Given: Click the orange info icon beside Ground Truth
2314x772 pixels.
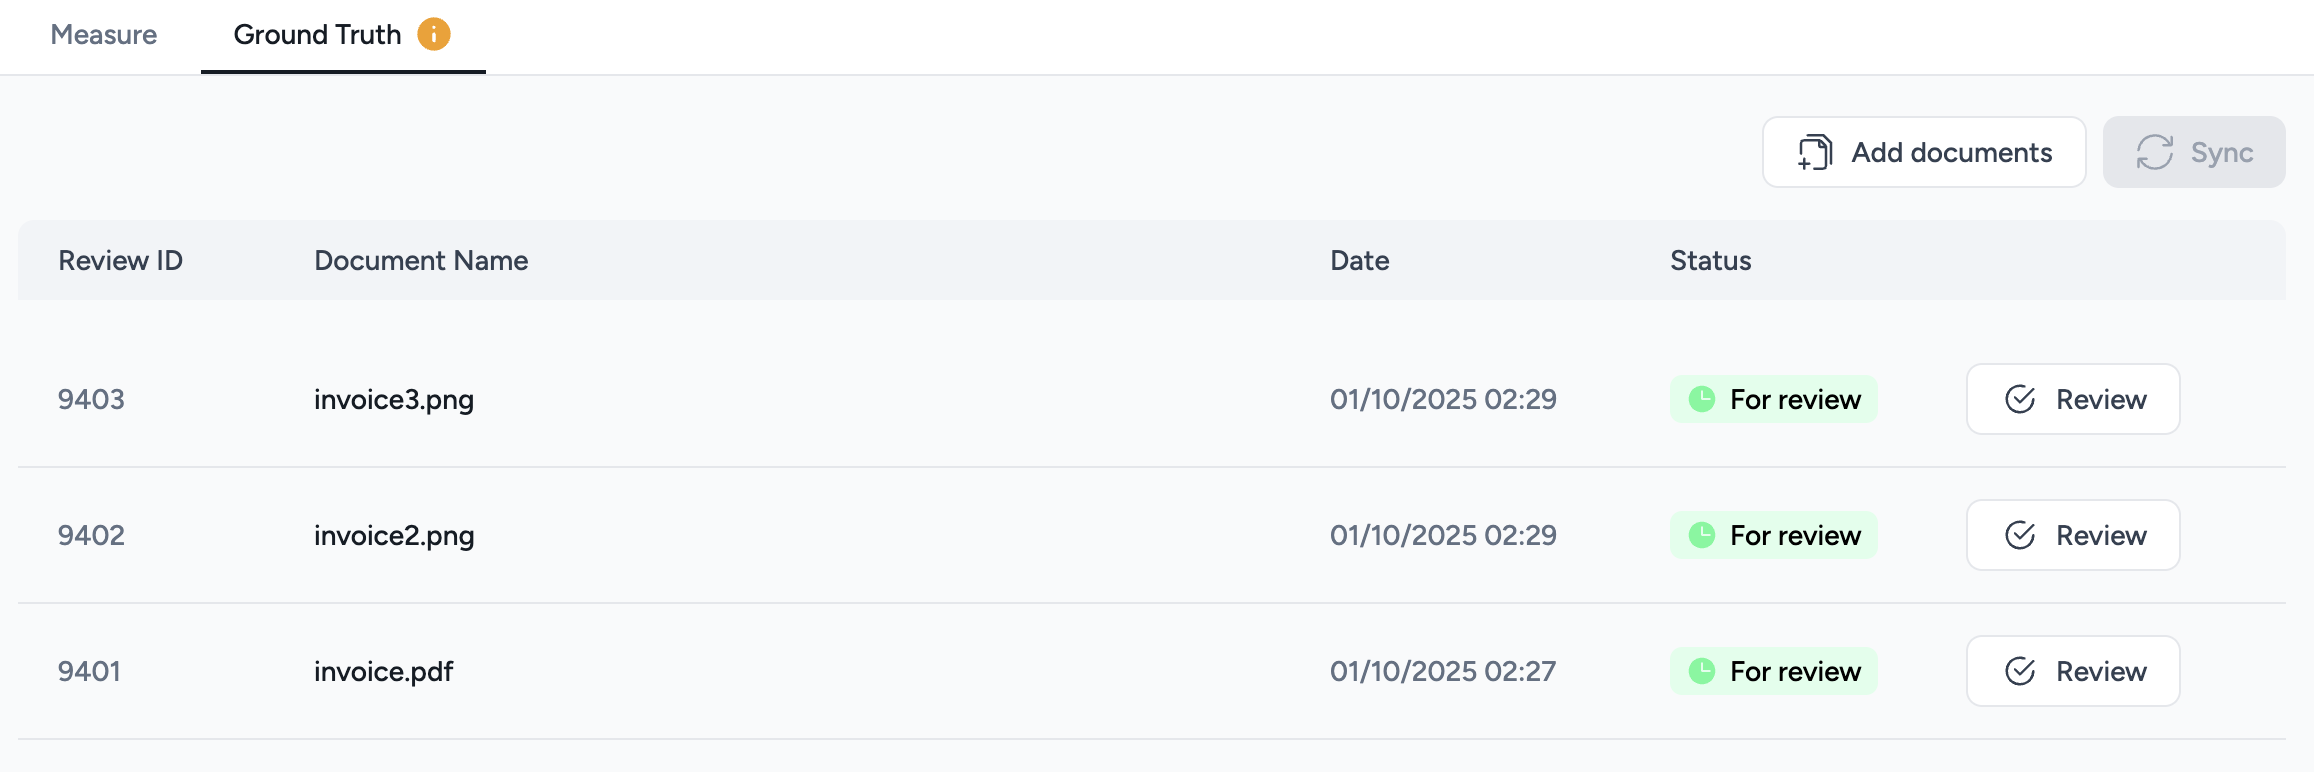Looking at the screenshot, I should (x=434, y=34).
